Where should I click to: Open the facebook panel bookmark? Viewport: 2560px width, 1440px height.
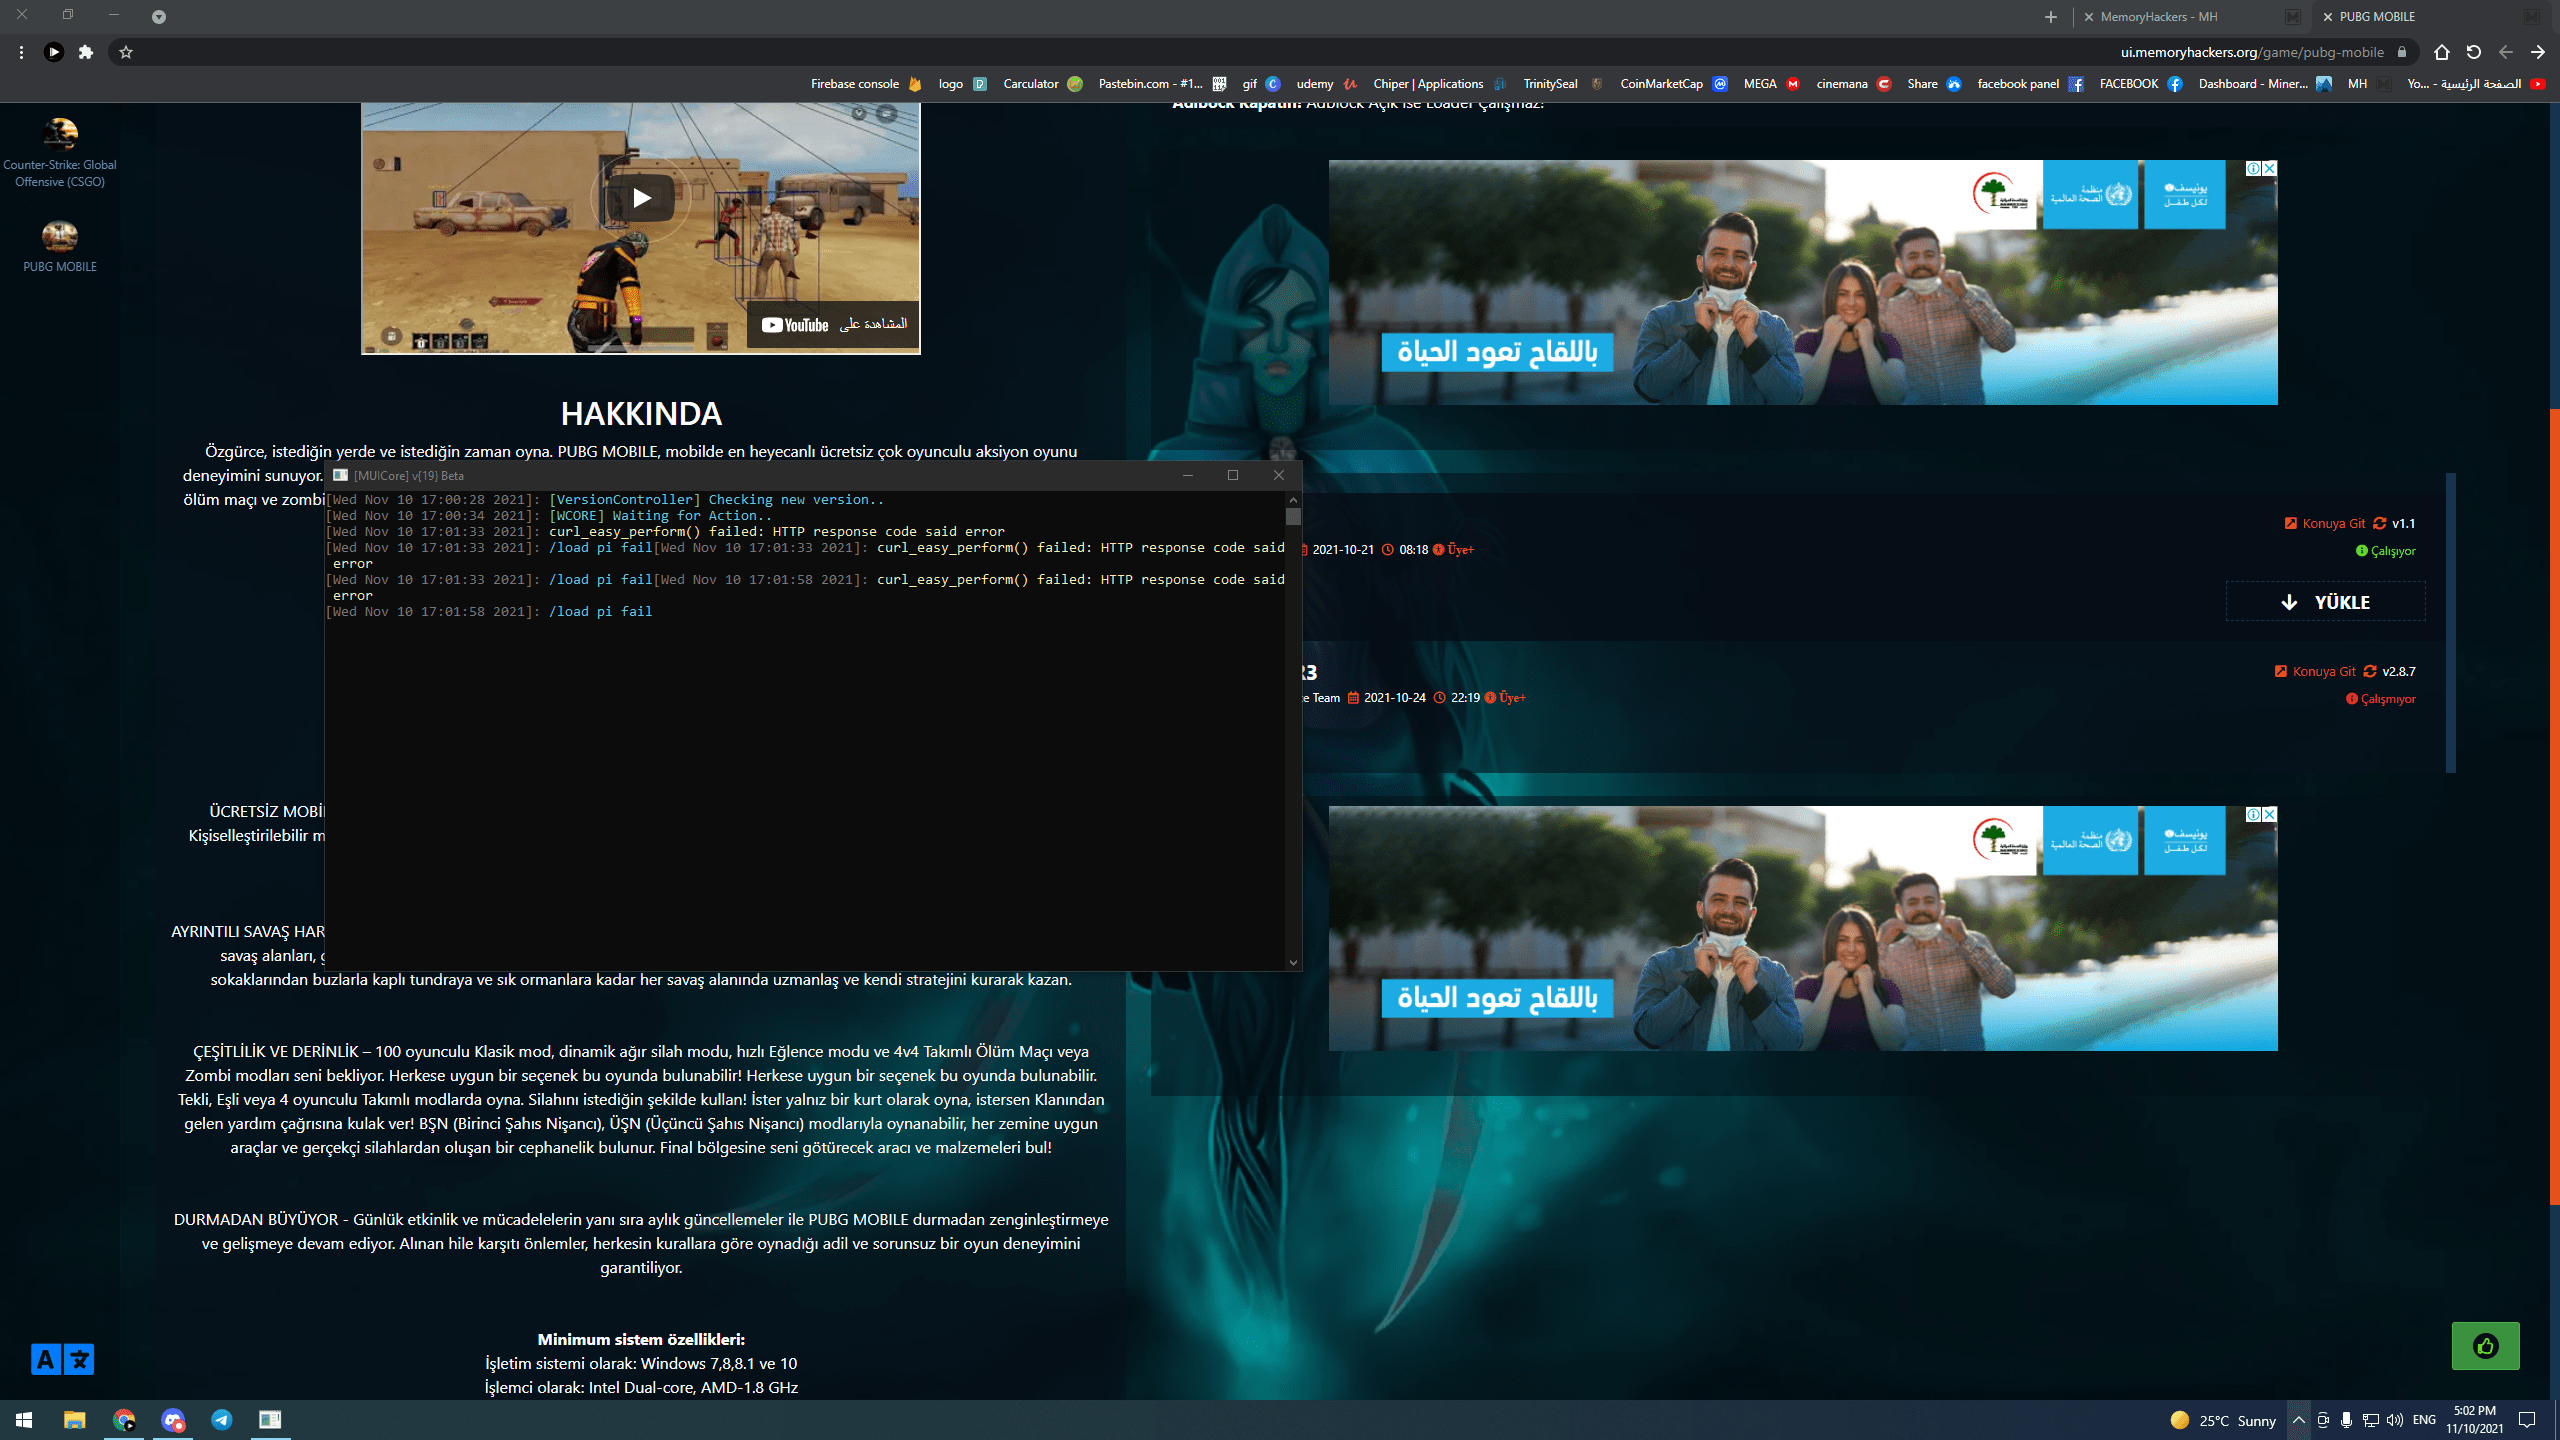click(x=2030, y=84)
